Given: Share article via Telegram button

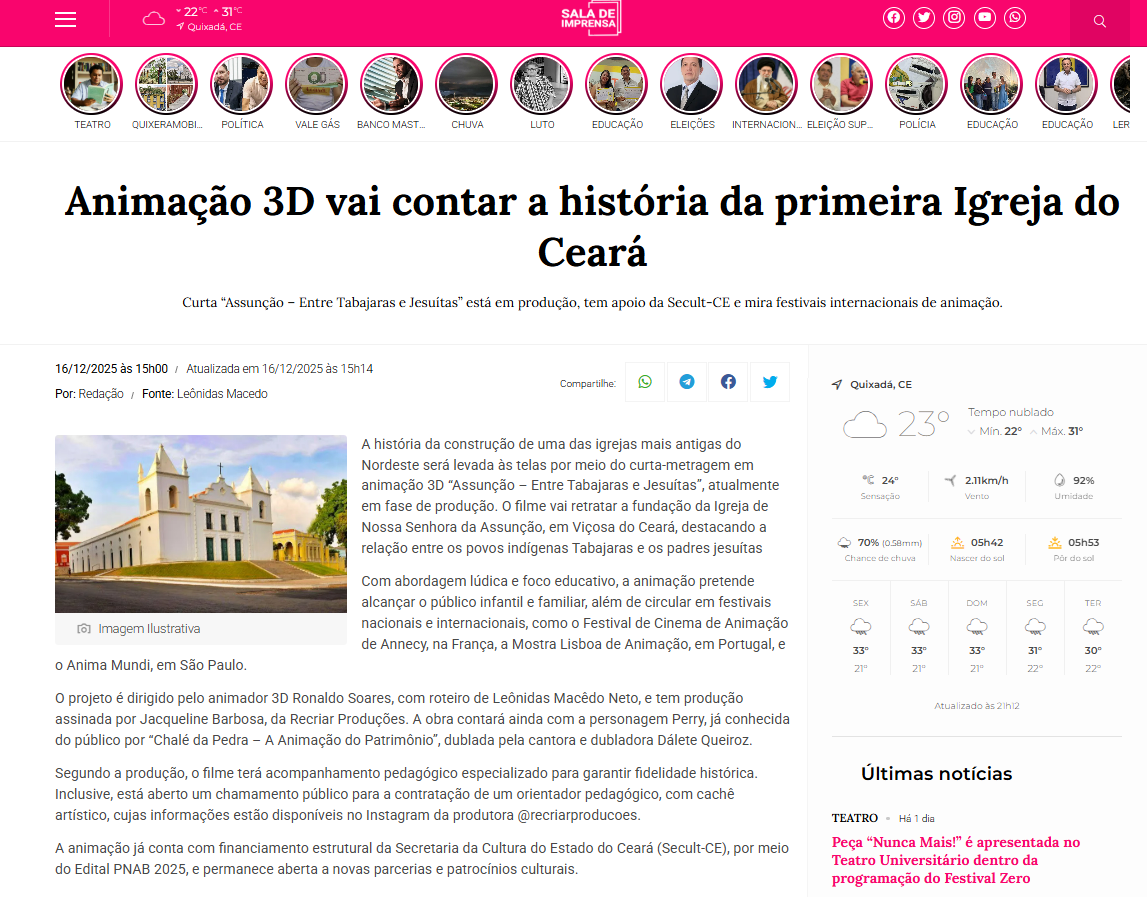Looking at the screenshot, I should click(687, 382).
